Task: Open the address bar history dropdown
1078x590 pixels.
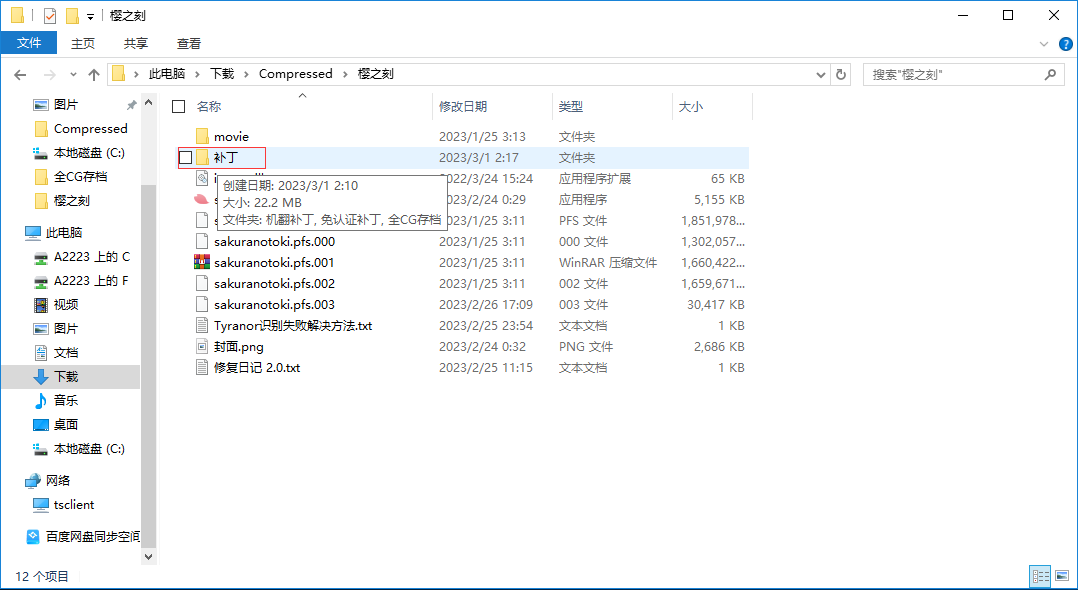Action: 820,74
